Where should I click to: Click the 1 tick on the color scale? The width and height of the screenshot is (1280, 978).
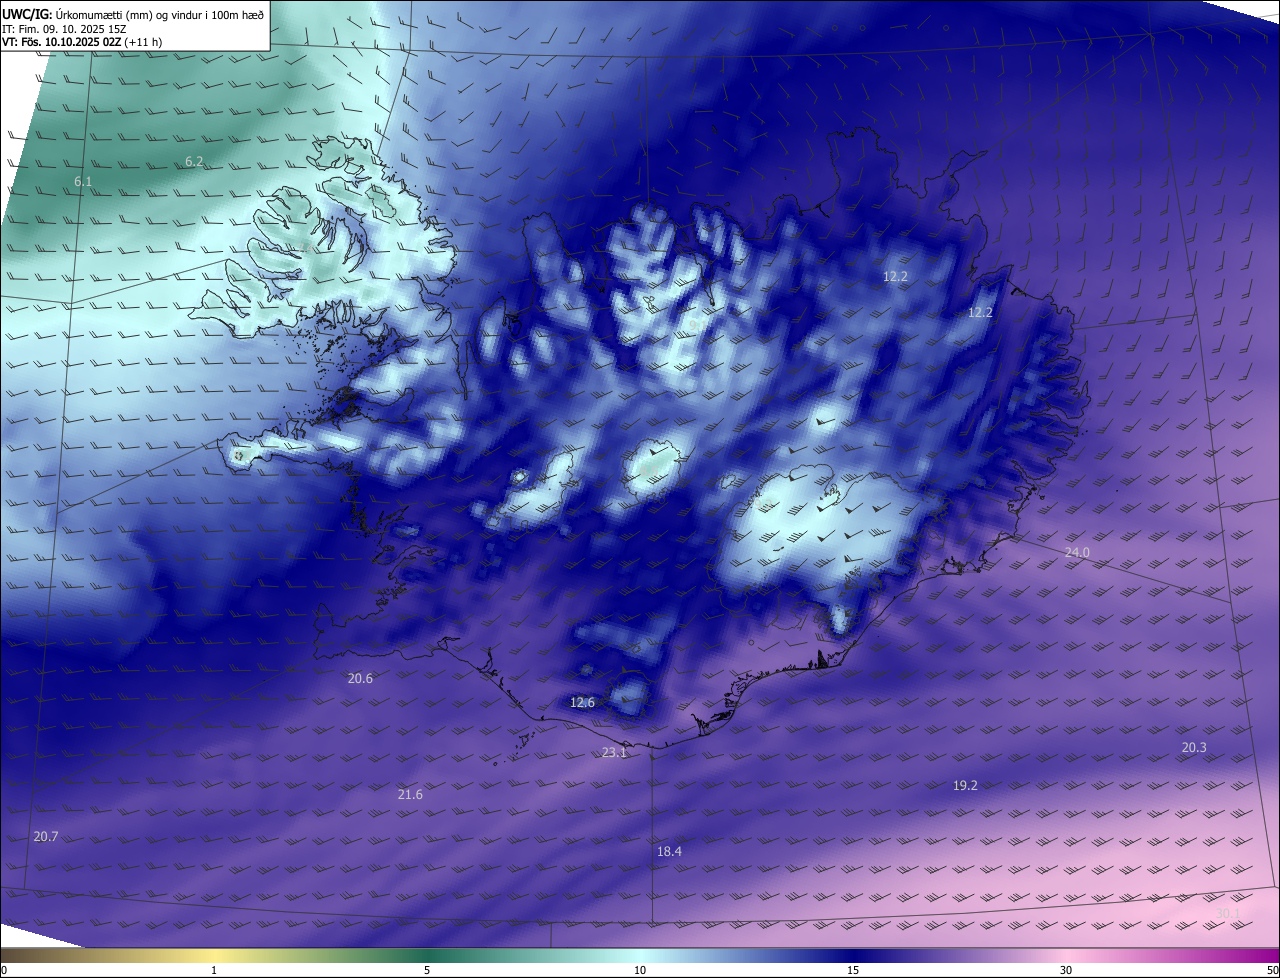click(x=214, y=970)
